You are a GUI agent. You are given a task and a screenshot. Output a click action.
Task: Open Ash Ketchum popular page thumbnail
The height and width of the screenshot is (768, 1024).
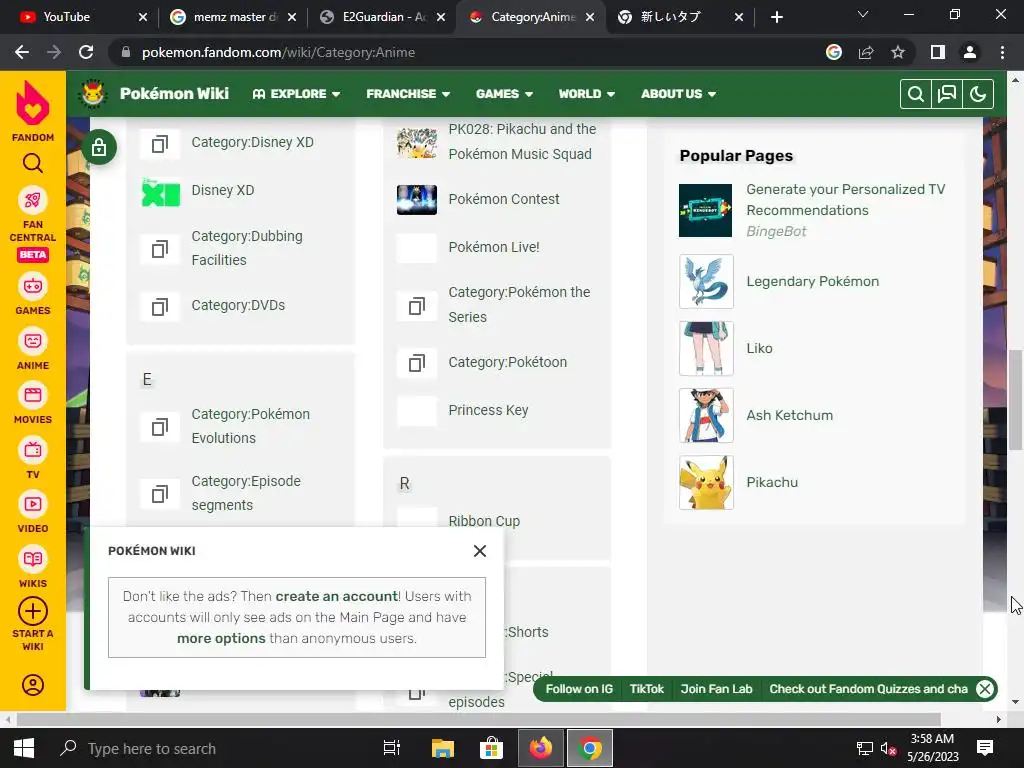click(x=706, y=415)
